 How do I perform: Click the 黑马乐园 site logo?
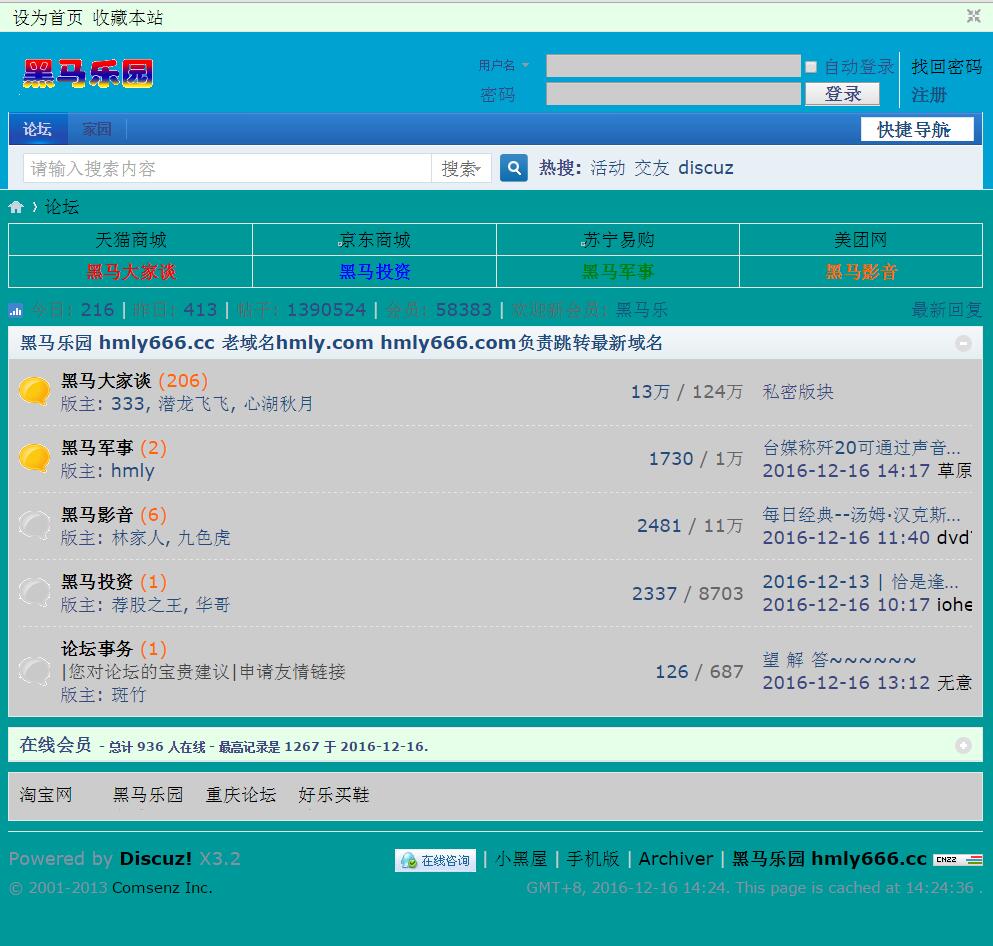click(87, 73)
